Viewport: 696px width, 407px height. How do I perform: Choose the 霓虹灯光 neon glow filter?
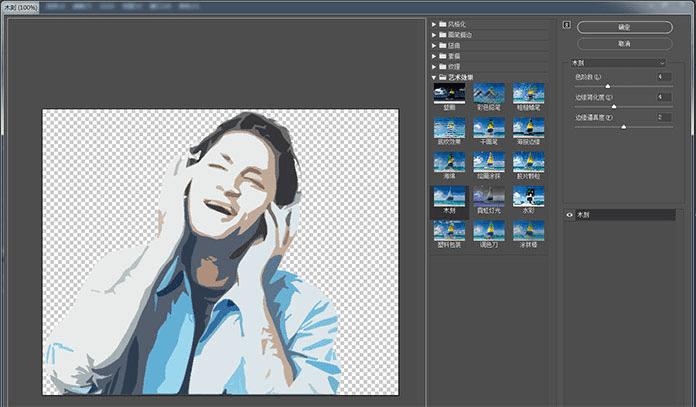pyautogui.click(x=489, y=197)
